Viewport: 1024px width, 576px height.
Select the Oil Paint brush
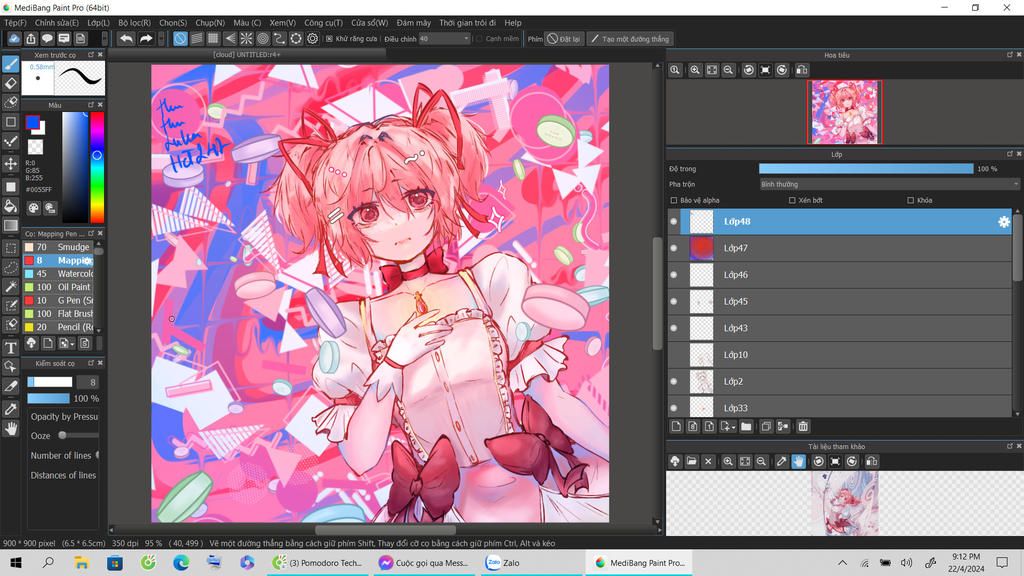tap(59, 287)
